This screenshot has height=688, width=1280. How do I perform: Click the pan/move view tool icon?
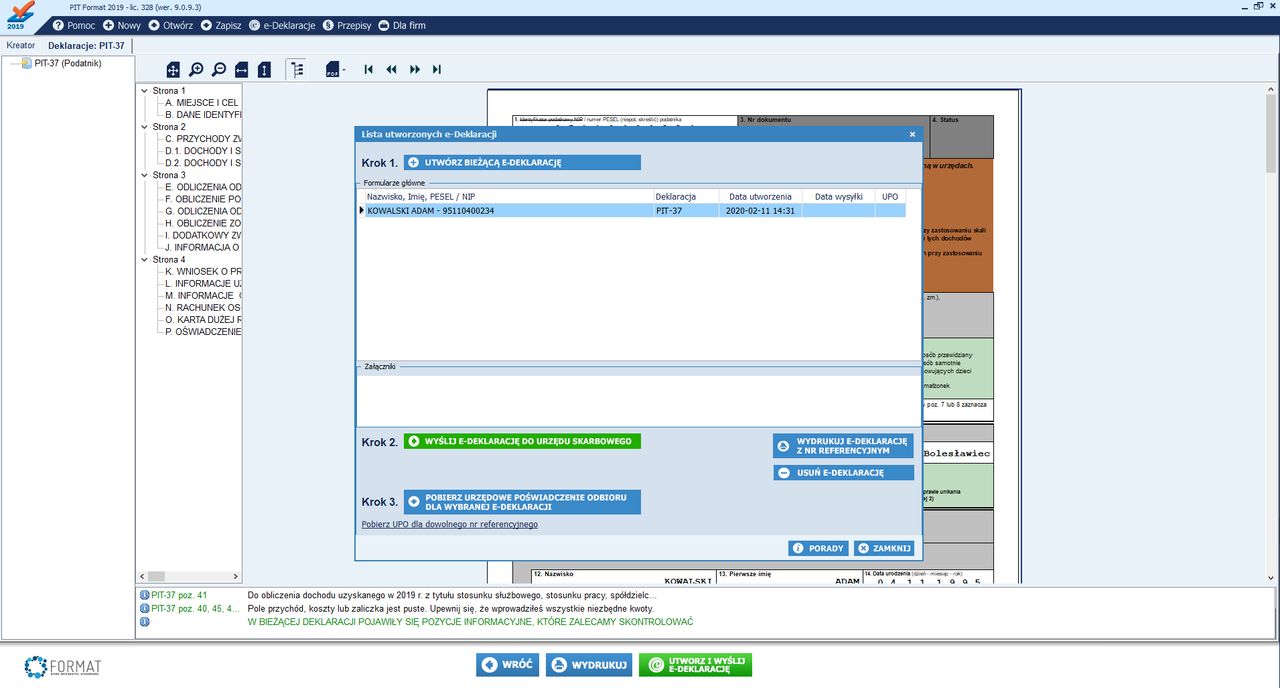(173, 69)
